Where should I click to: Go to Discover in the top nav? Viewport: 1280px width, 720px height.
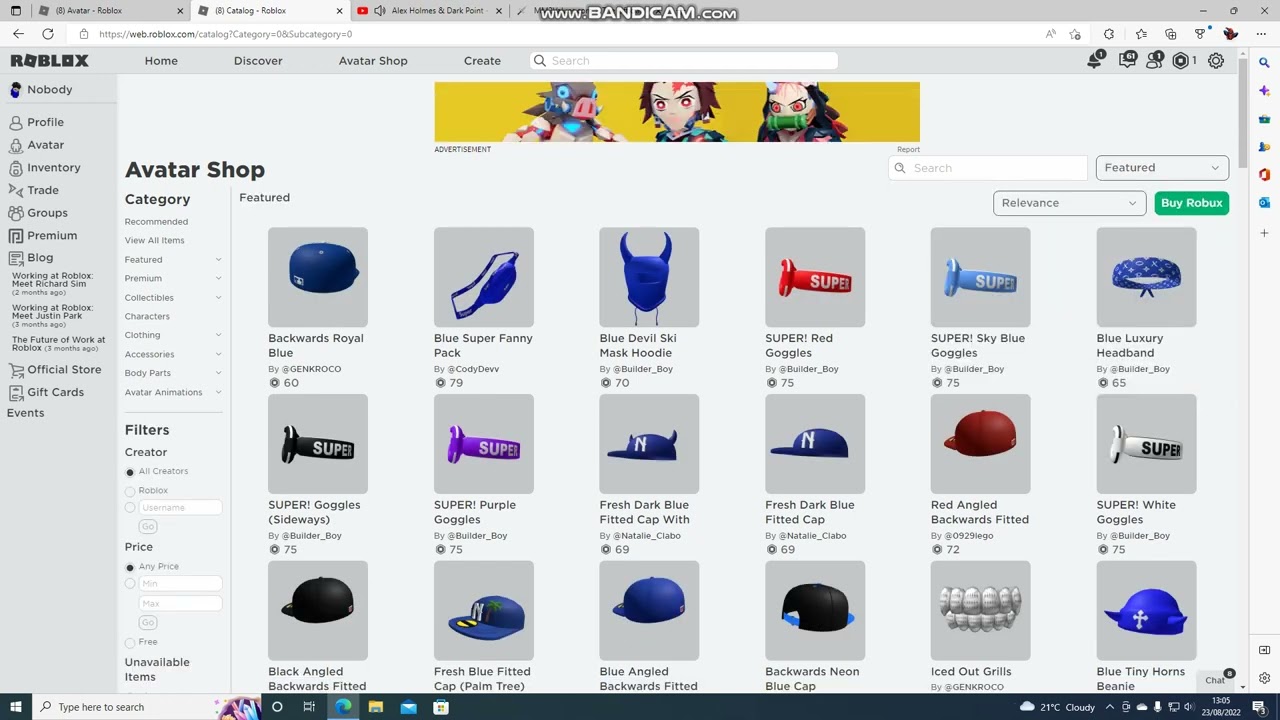pyautogui.click(x=258, y=61)
